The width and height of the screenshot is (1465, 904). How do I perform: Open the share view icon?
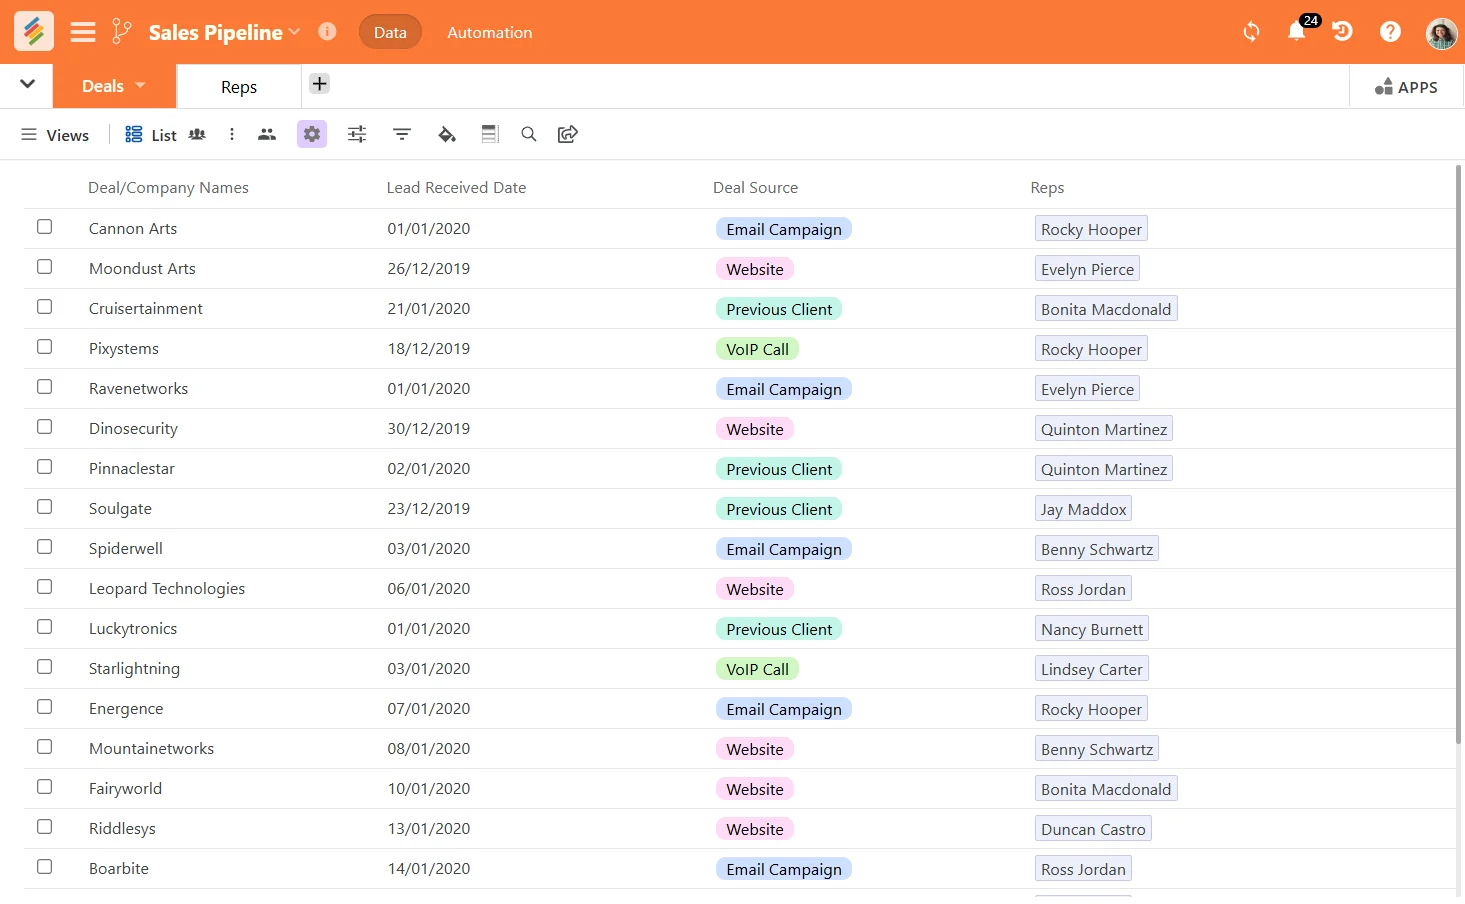[567, 133]
